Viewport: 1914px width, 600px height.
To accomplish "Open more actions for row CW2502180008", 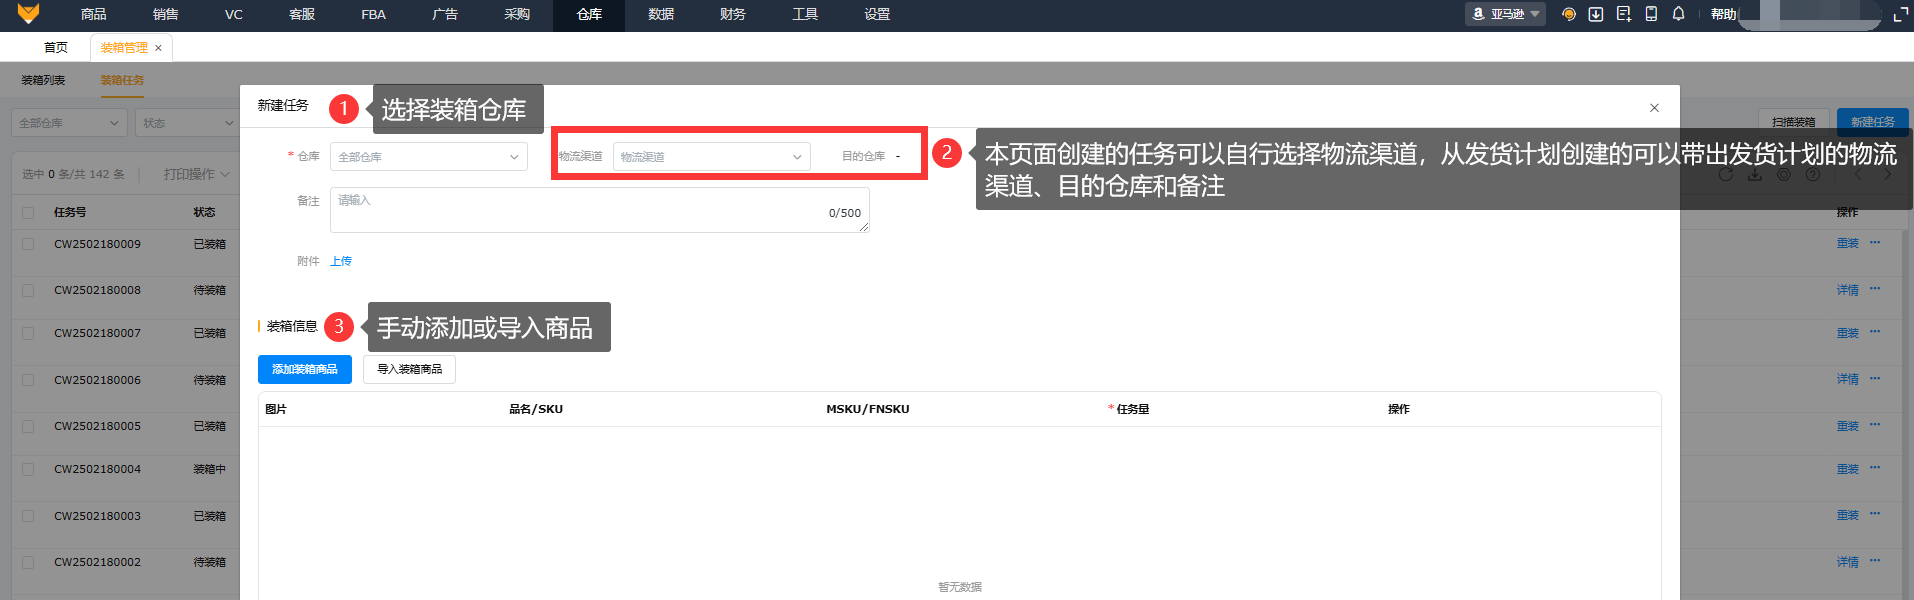I will 1875,288.
